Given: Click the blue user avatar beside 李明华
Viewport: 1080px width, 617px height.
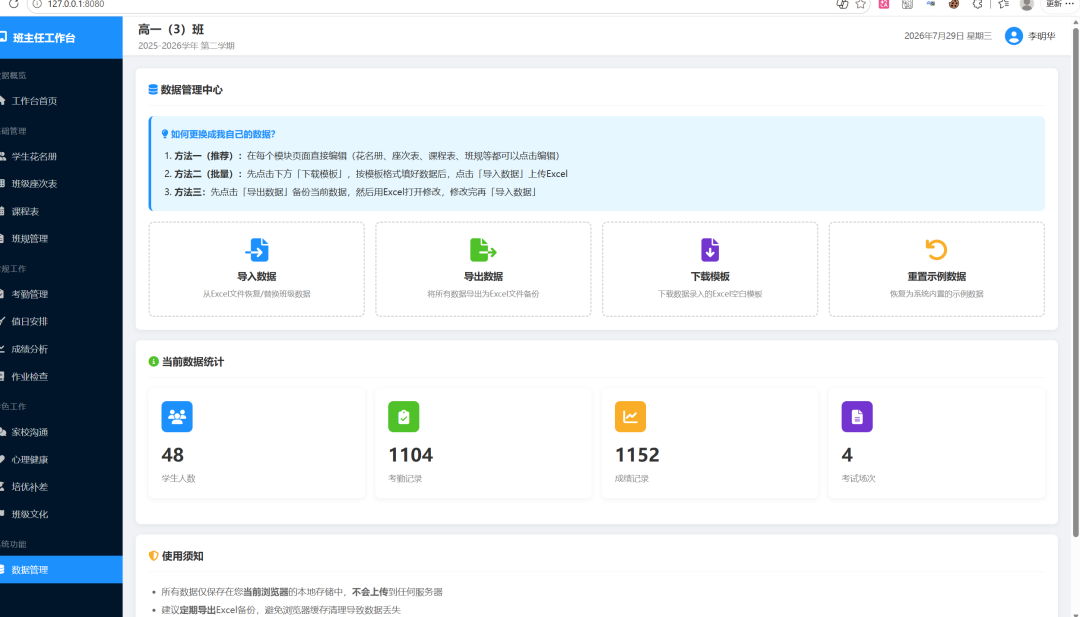Looking at the screenshot, I should point(1013,36).
